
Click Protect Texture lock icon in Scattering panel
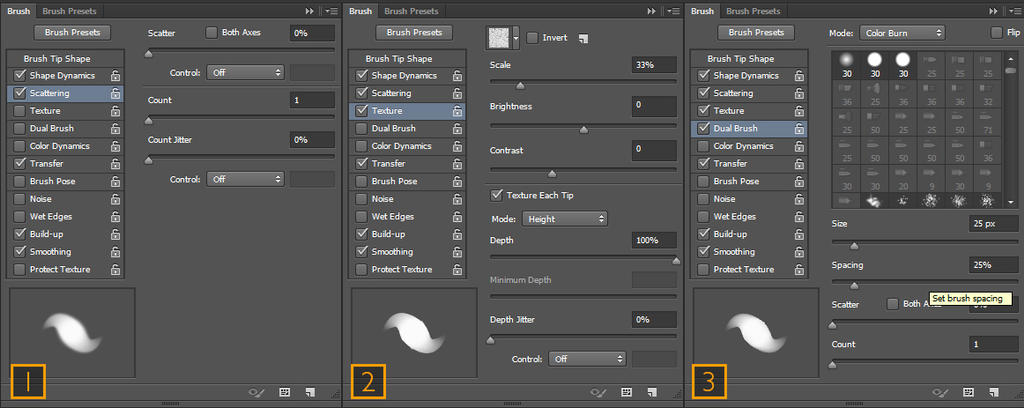pos(116,270)
